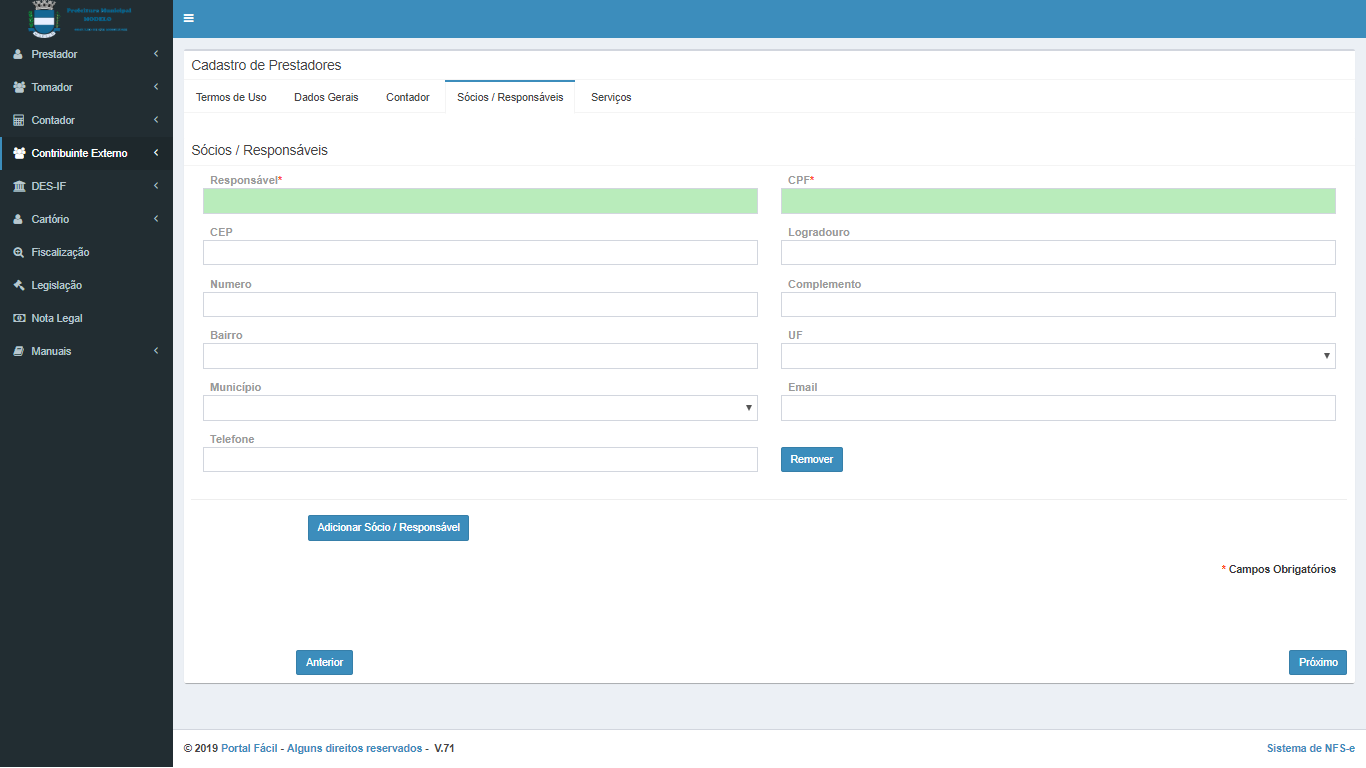The image size is (1366, 768).
Task: Switch to the Dados Gerais tab
Action: click(x=326, y=97)
